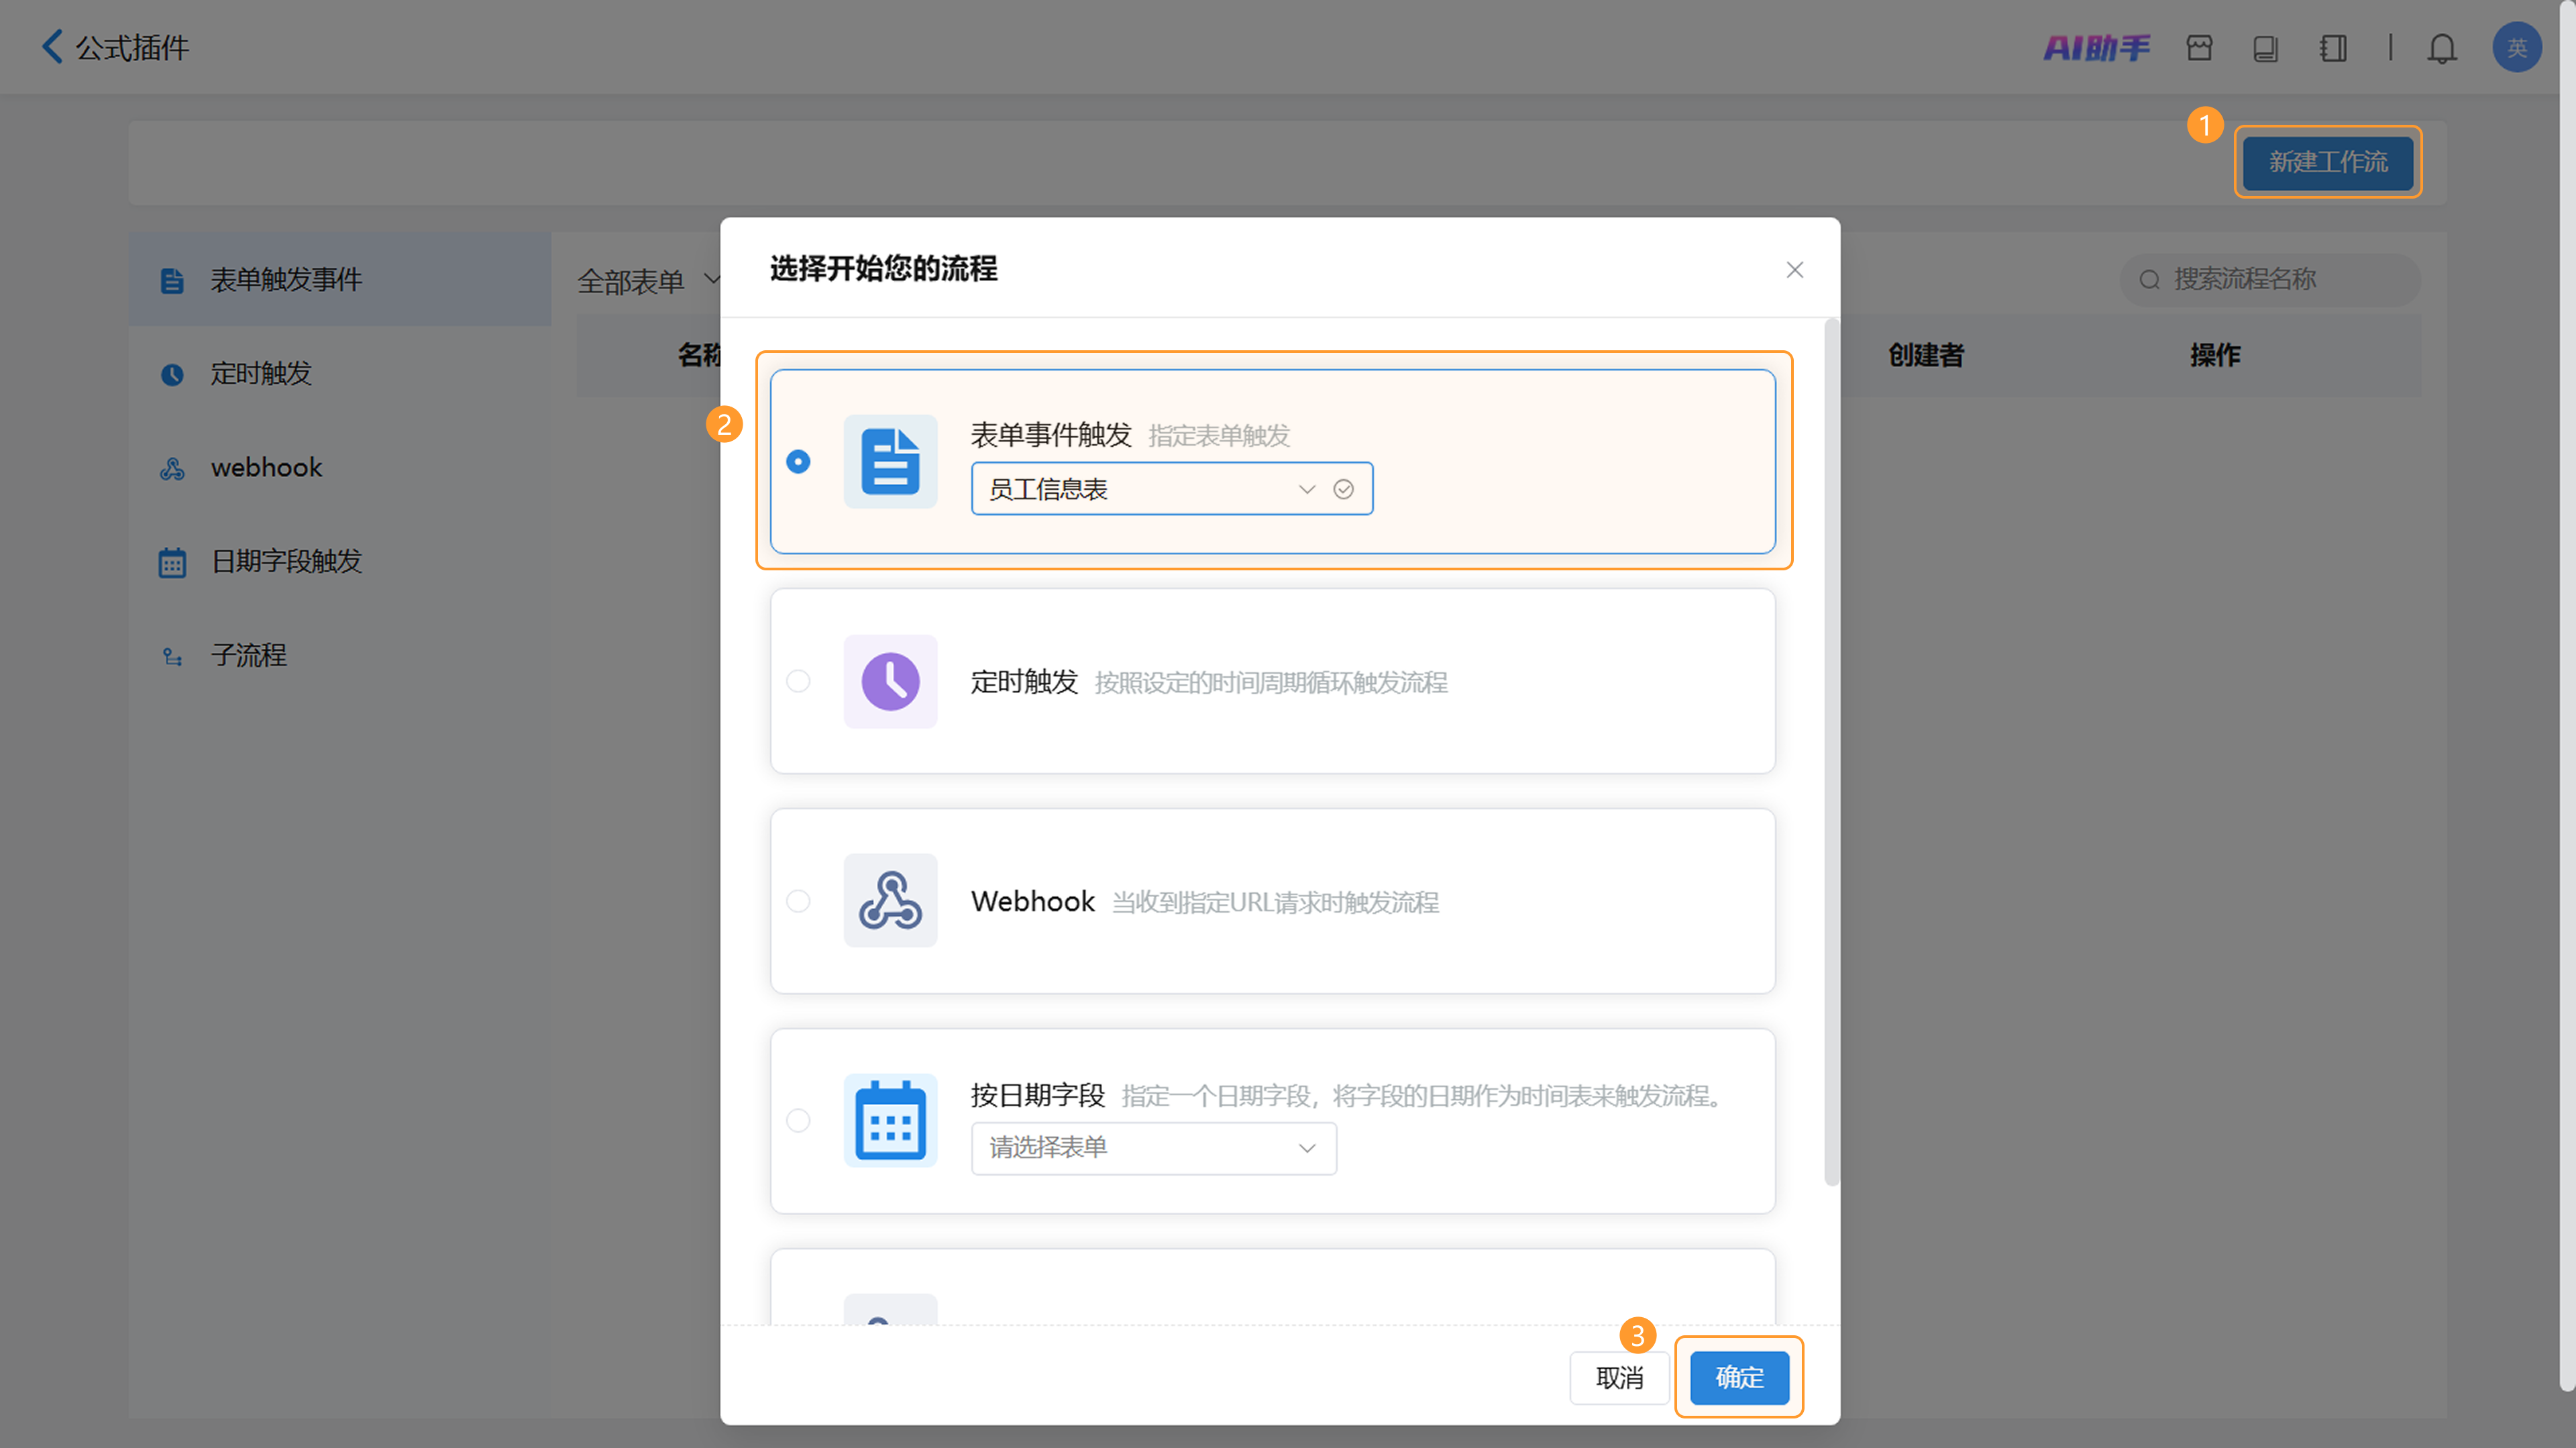The width and height of the screenshot is (2576, 1448).
Task: Open the store icon in top bar
Action: [2199, 47]
